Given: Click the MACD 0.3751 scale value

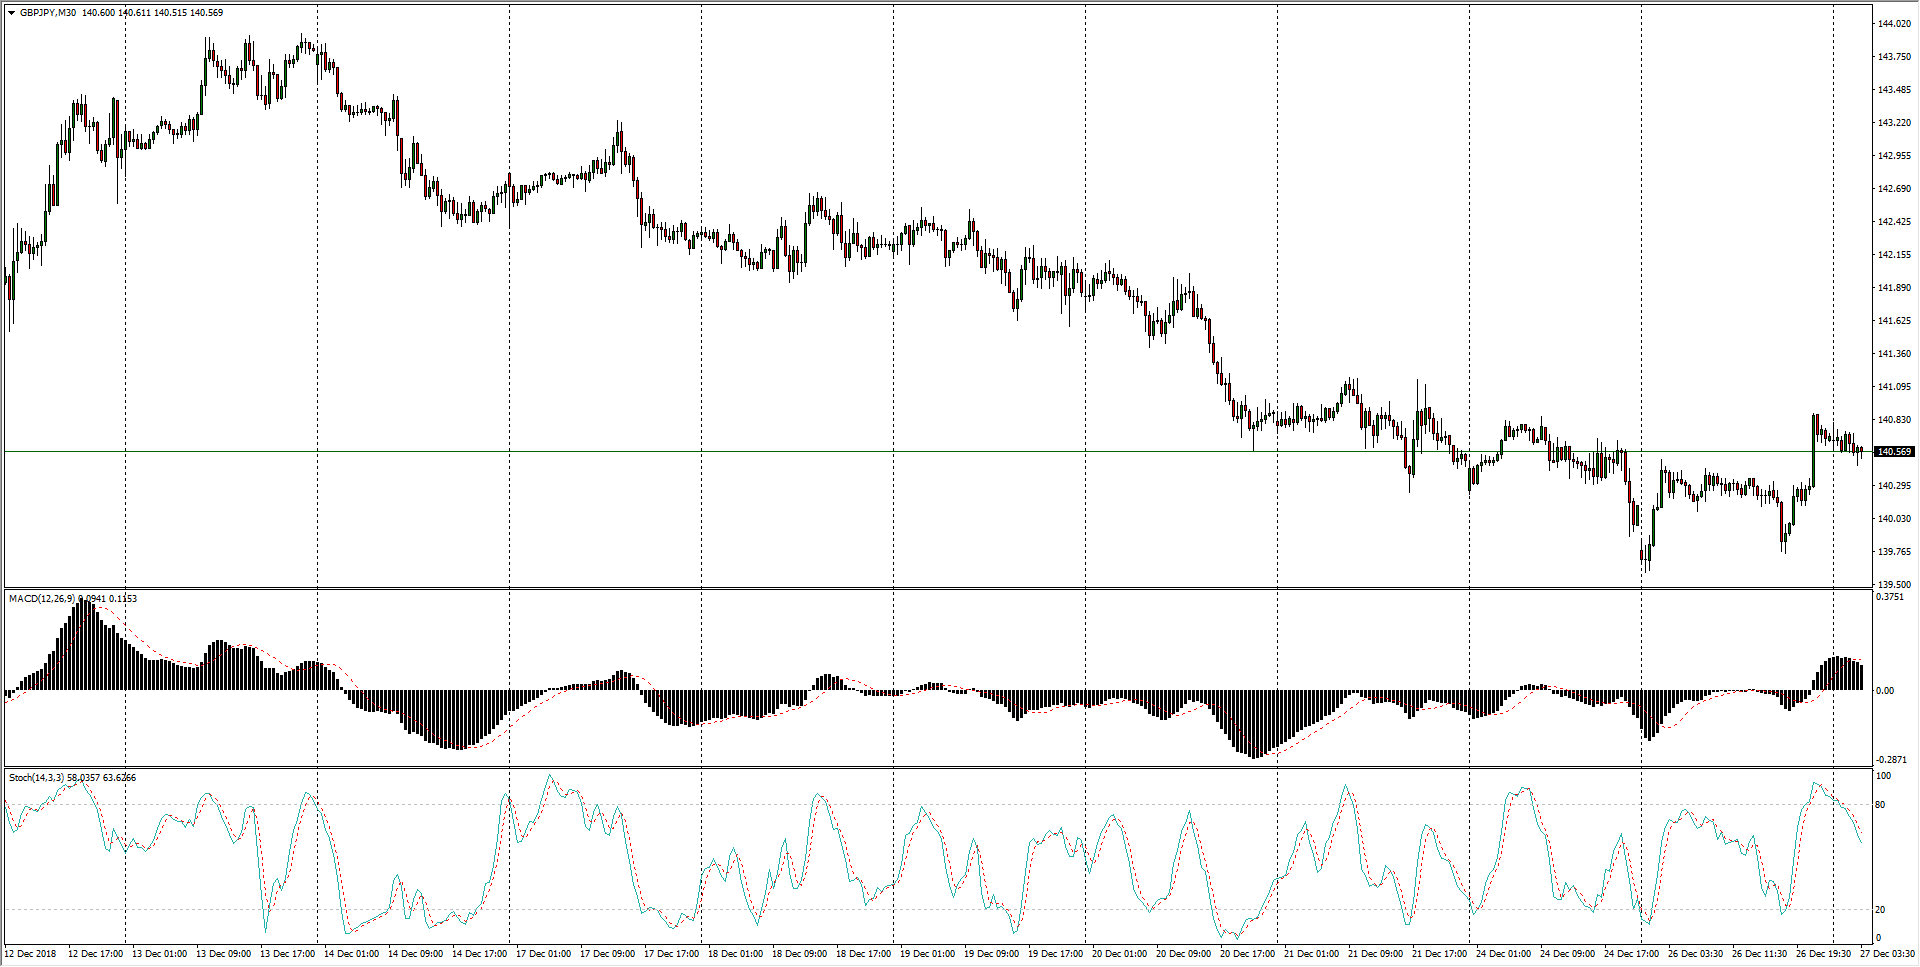Looking at the screenshot, I should click(x=1890, y=597).
